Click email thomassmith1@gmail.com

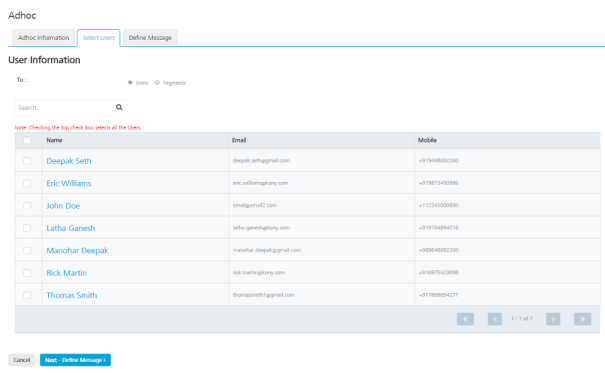(x=264, y=295)
